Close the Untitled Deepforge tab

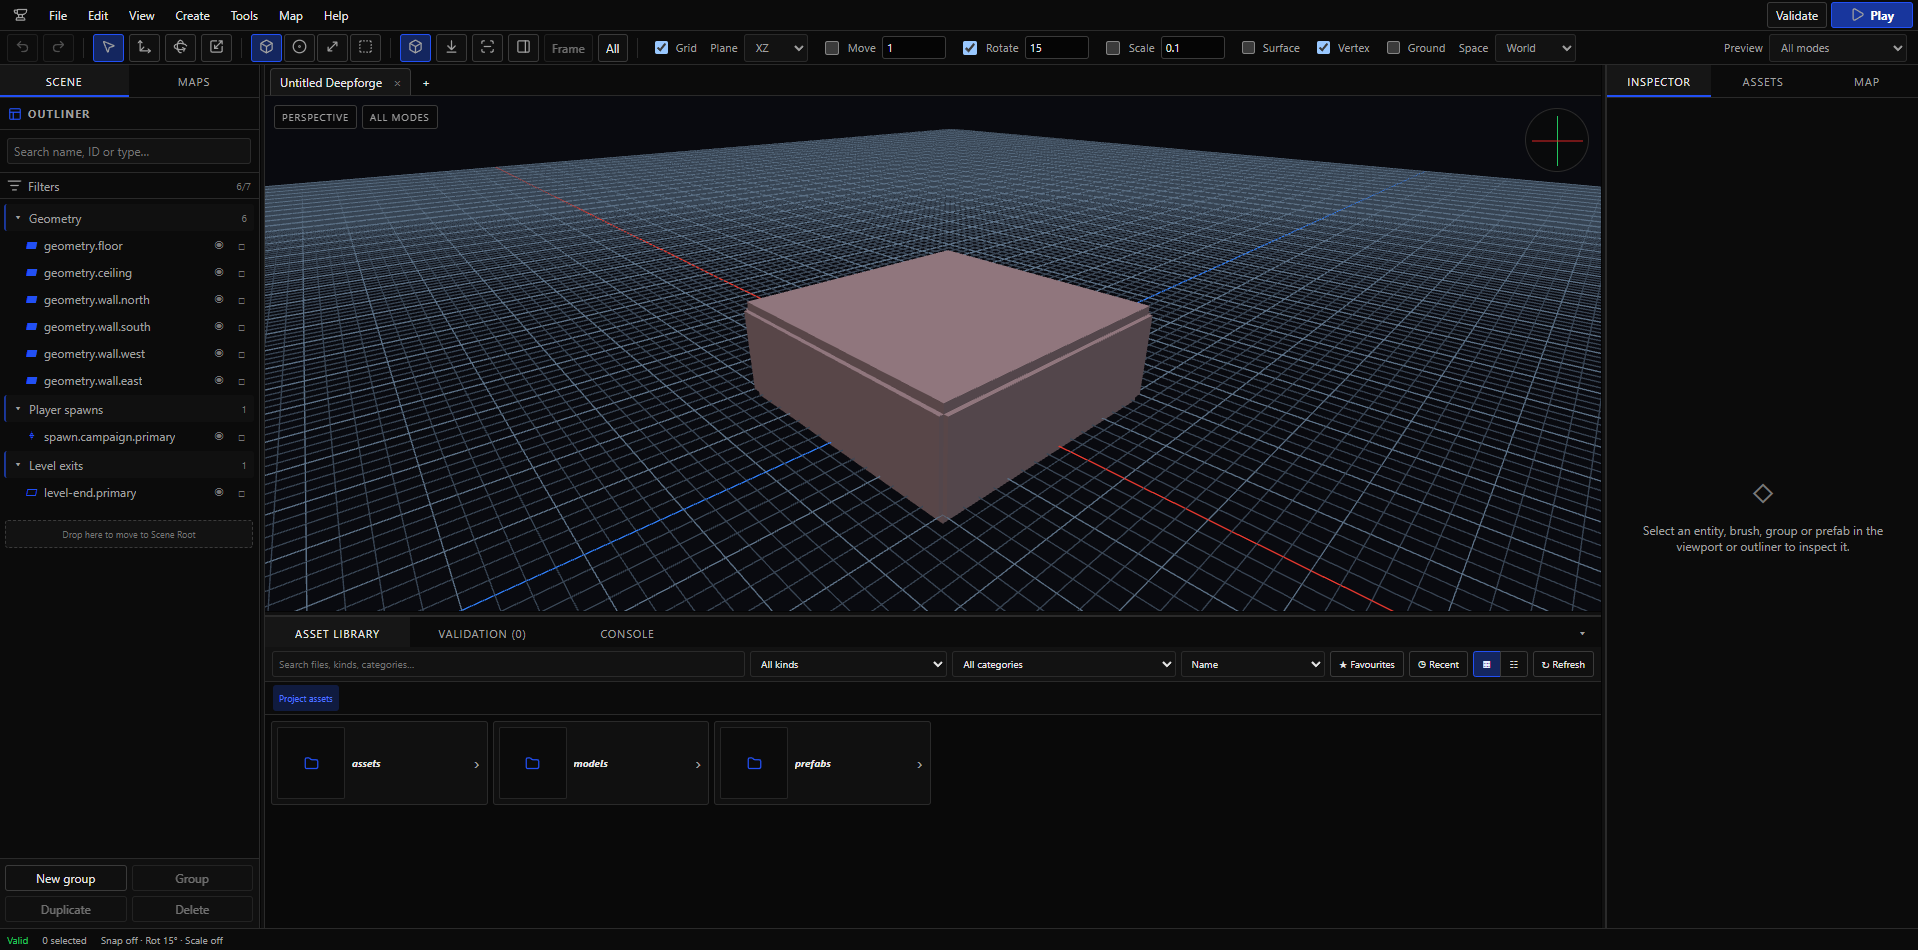click(x=397, y=83)
